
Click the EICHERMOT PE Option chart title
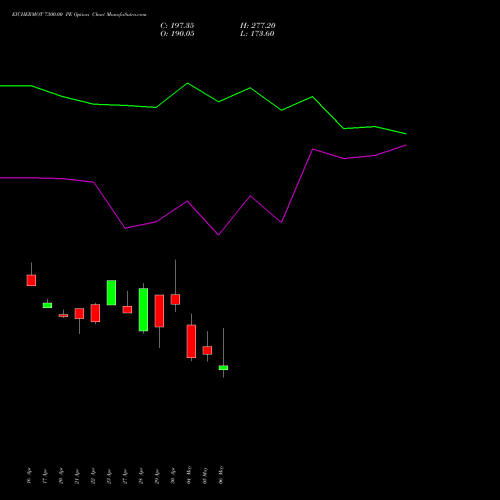tap(79, 15)
